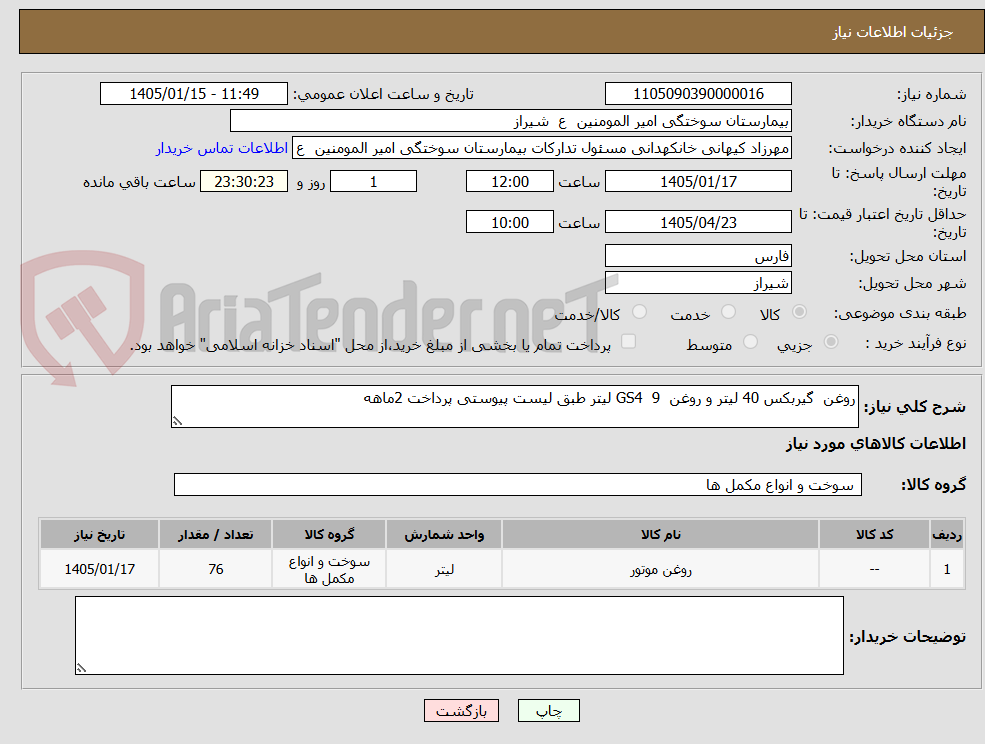The image size is (985, 744).
Task: Click the ردیف column header
Action: coord(947,534)
